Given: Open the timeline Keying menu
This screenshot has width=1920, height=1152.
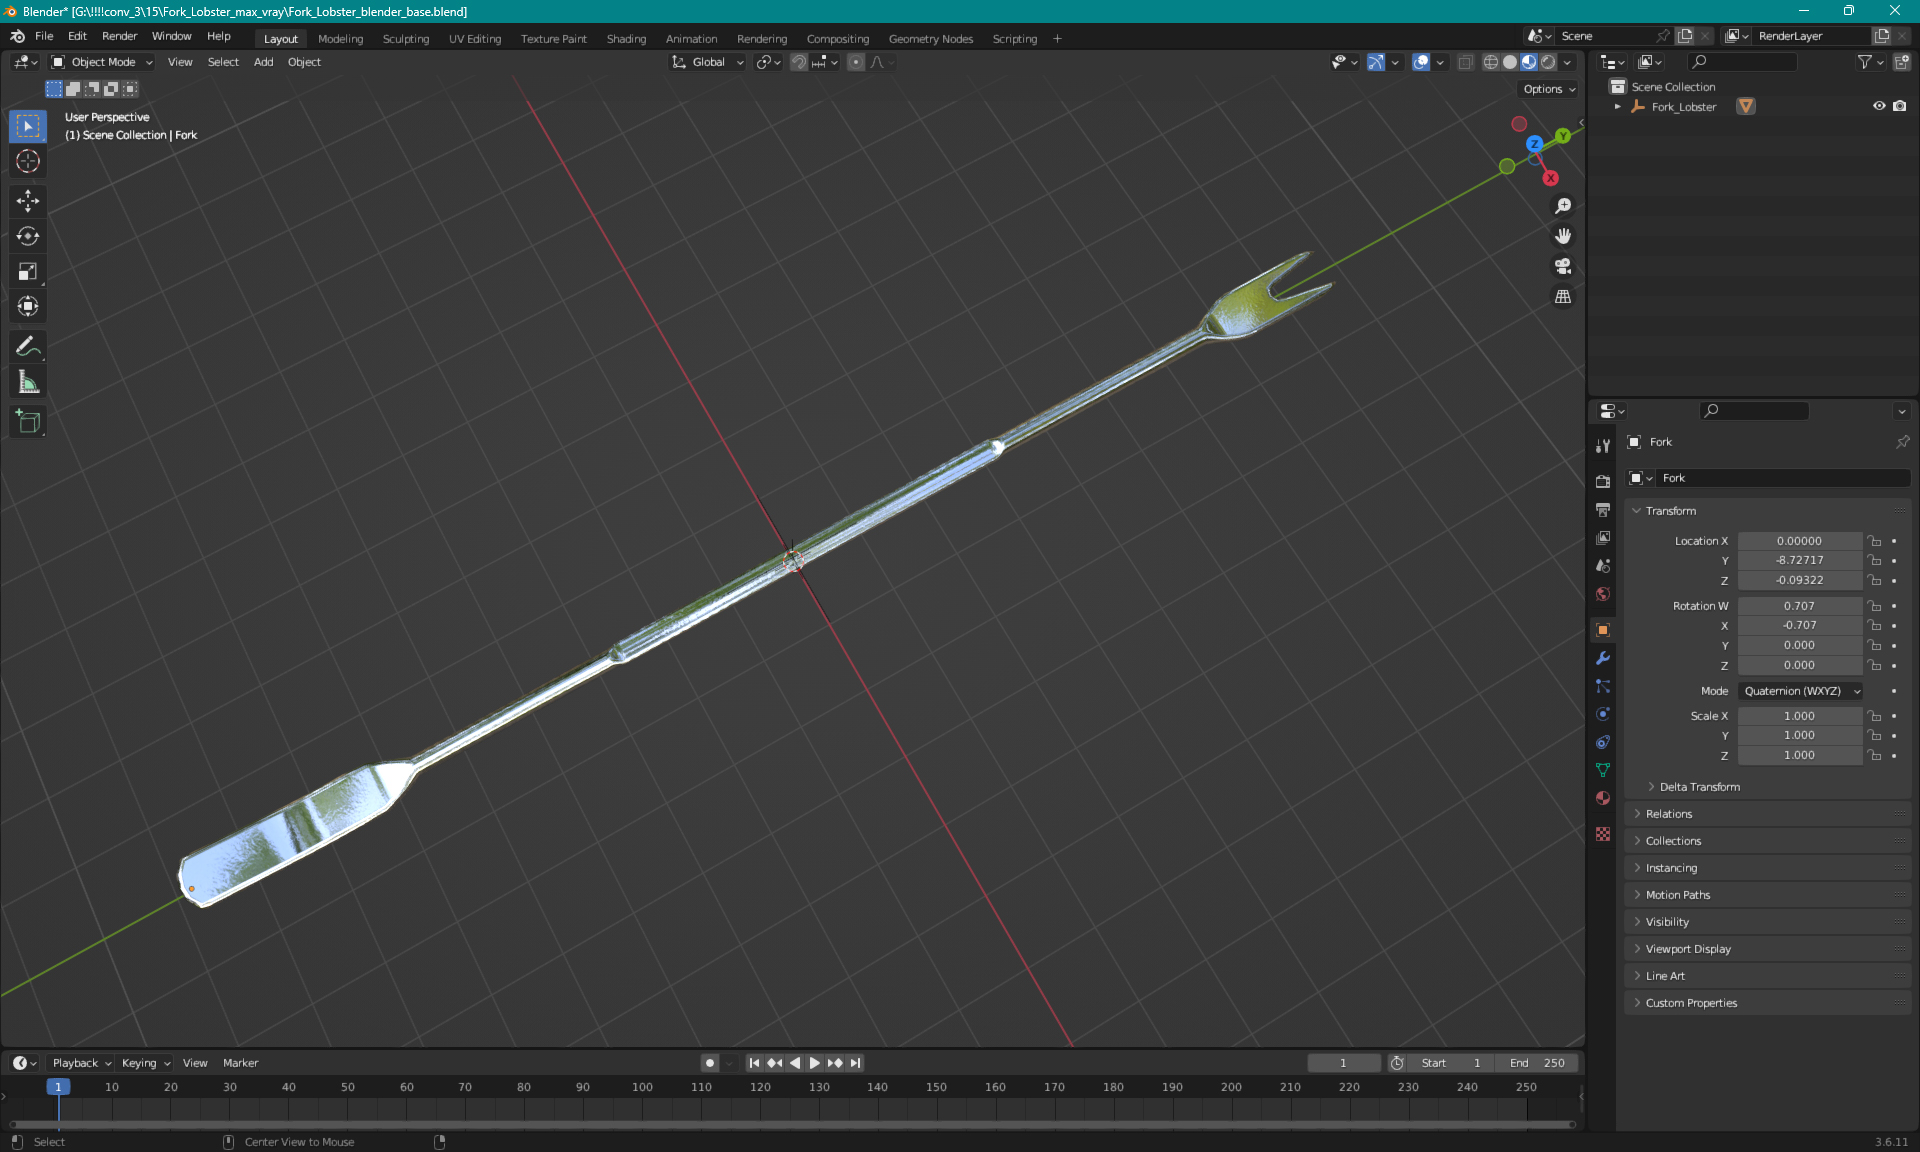Looking at the screenshot, I should (145, 1063).
